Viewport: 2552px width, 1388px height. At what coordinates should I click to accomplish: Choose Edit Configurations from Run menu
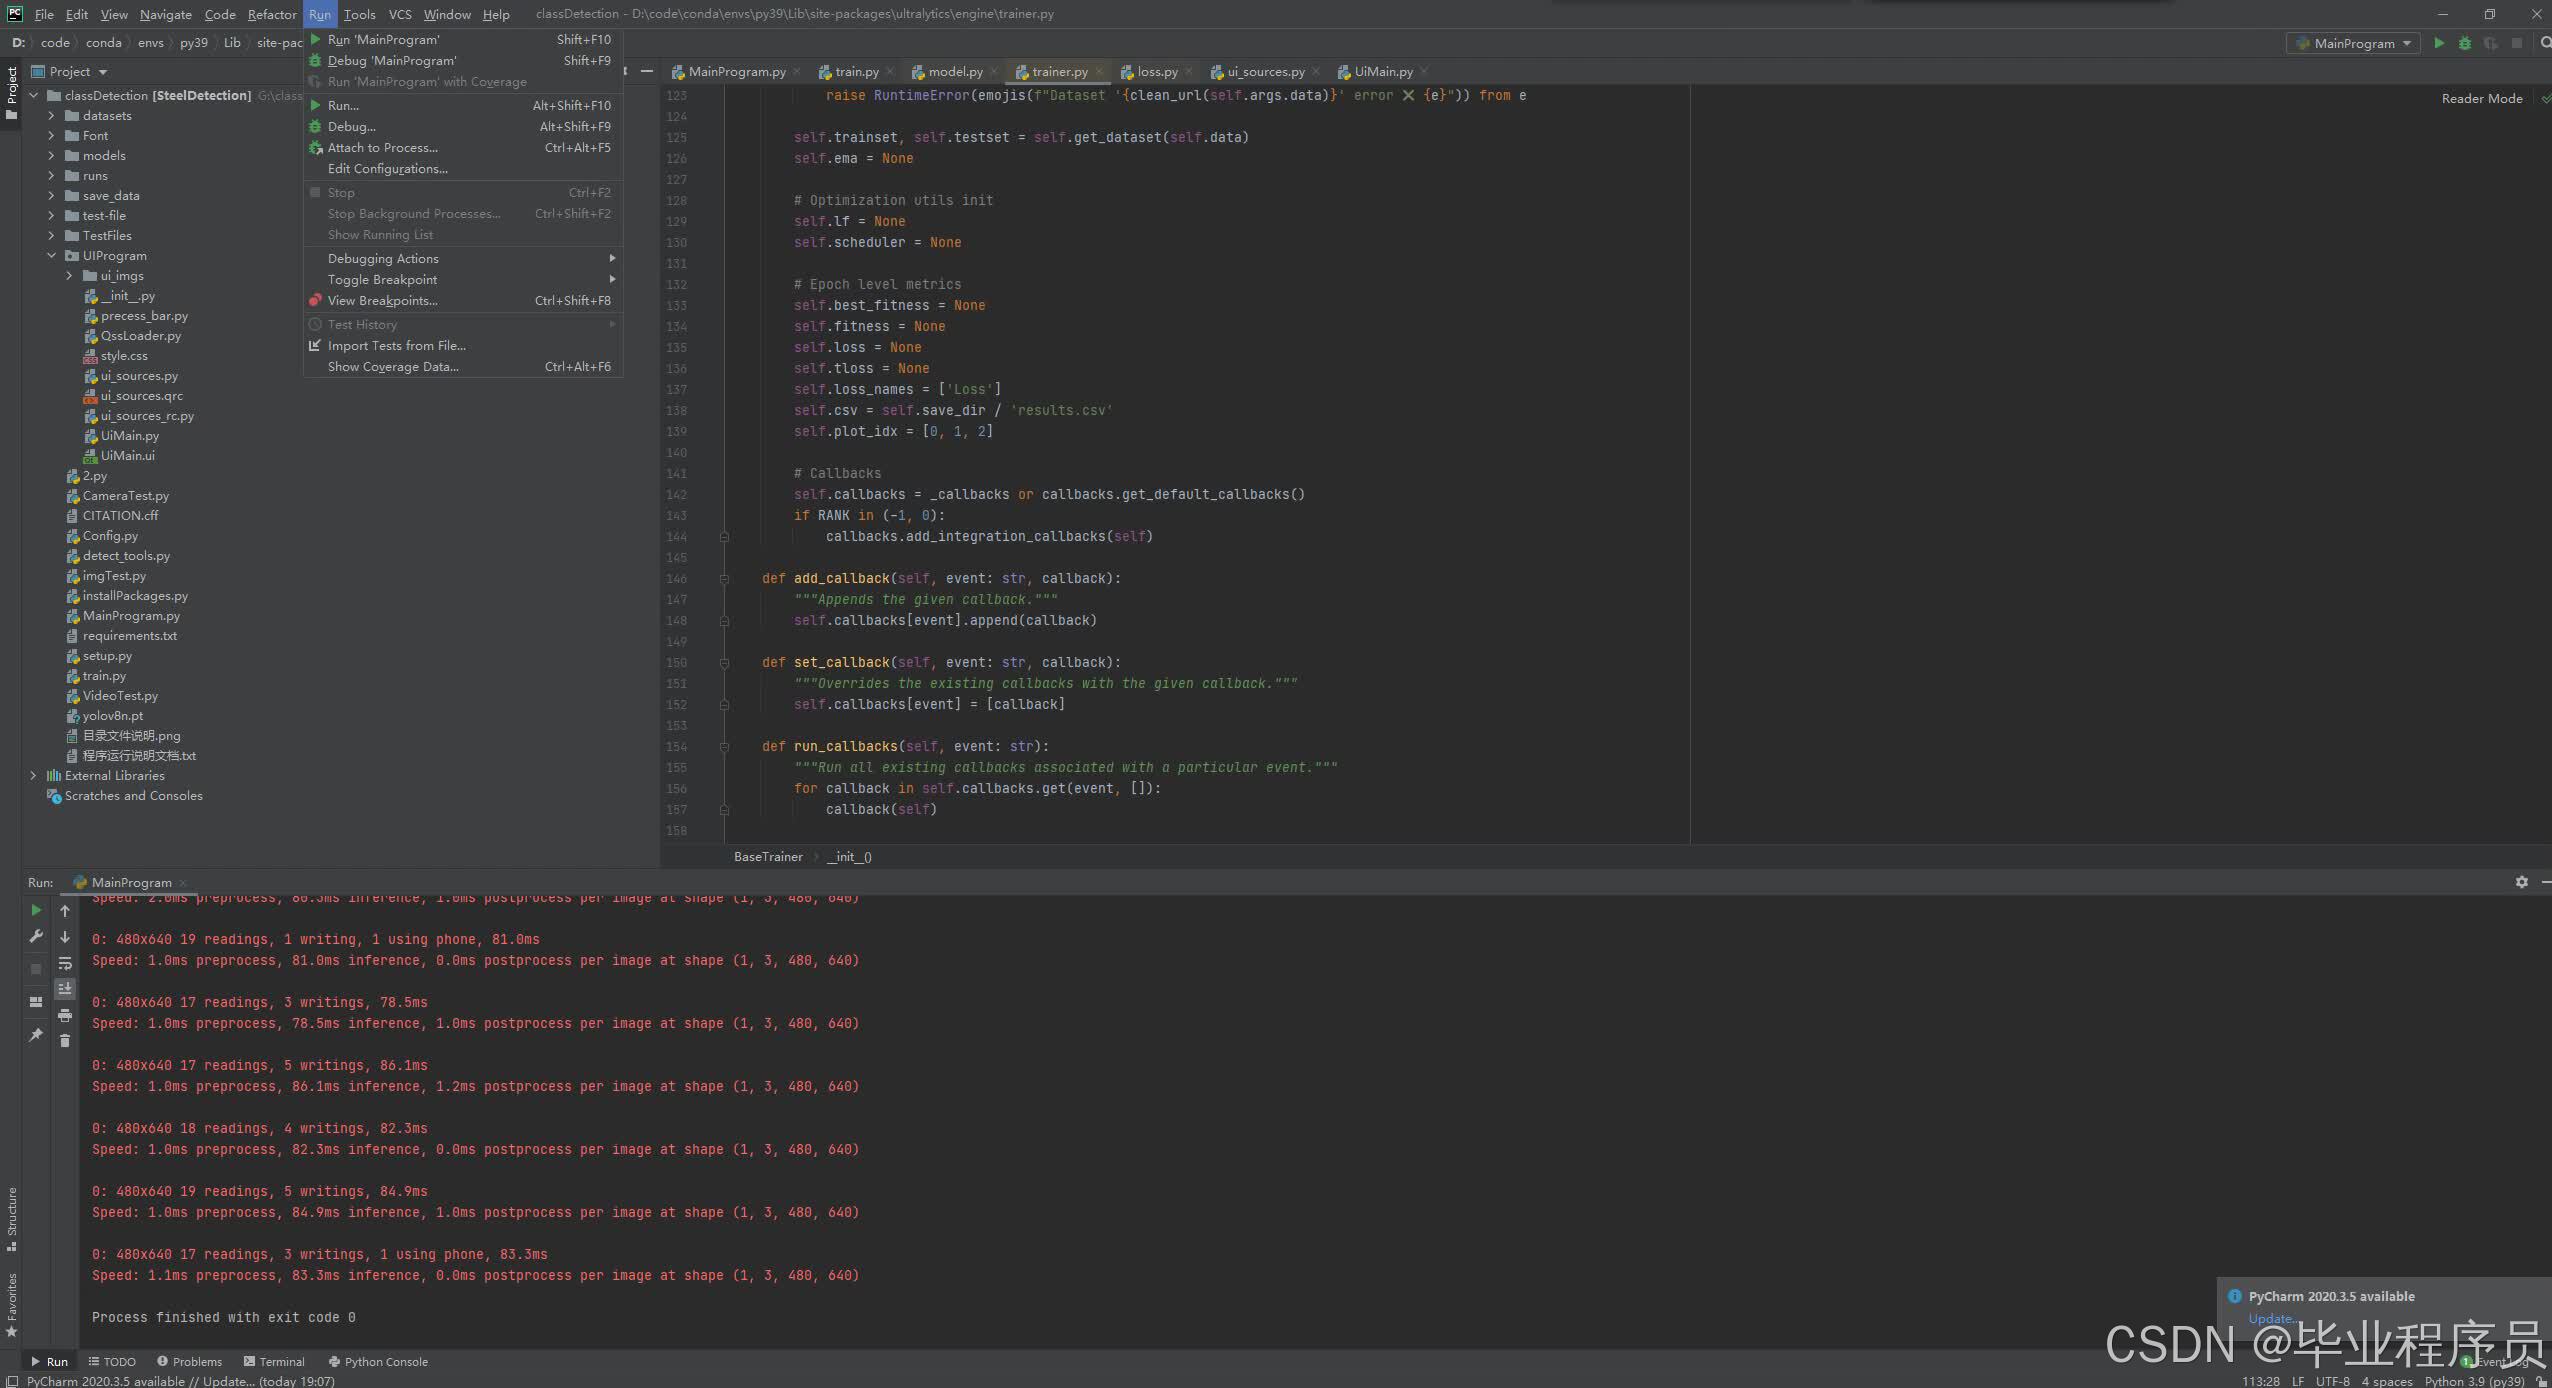pyautogui.click(x=387, y=169)
